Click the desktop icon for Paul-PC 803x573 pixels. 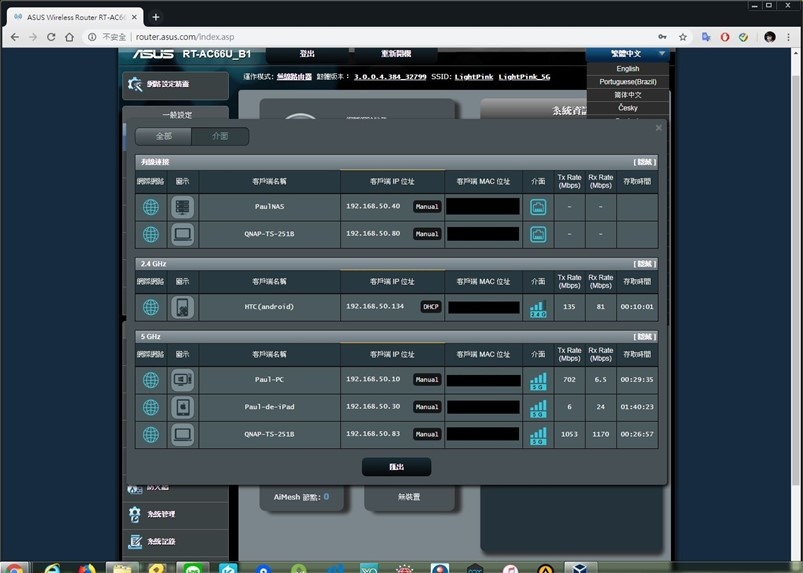tap(182, 380)
